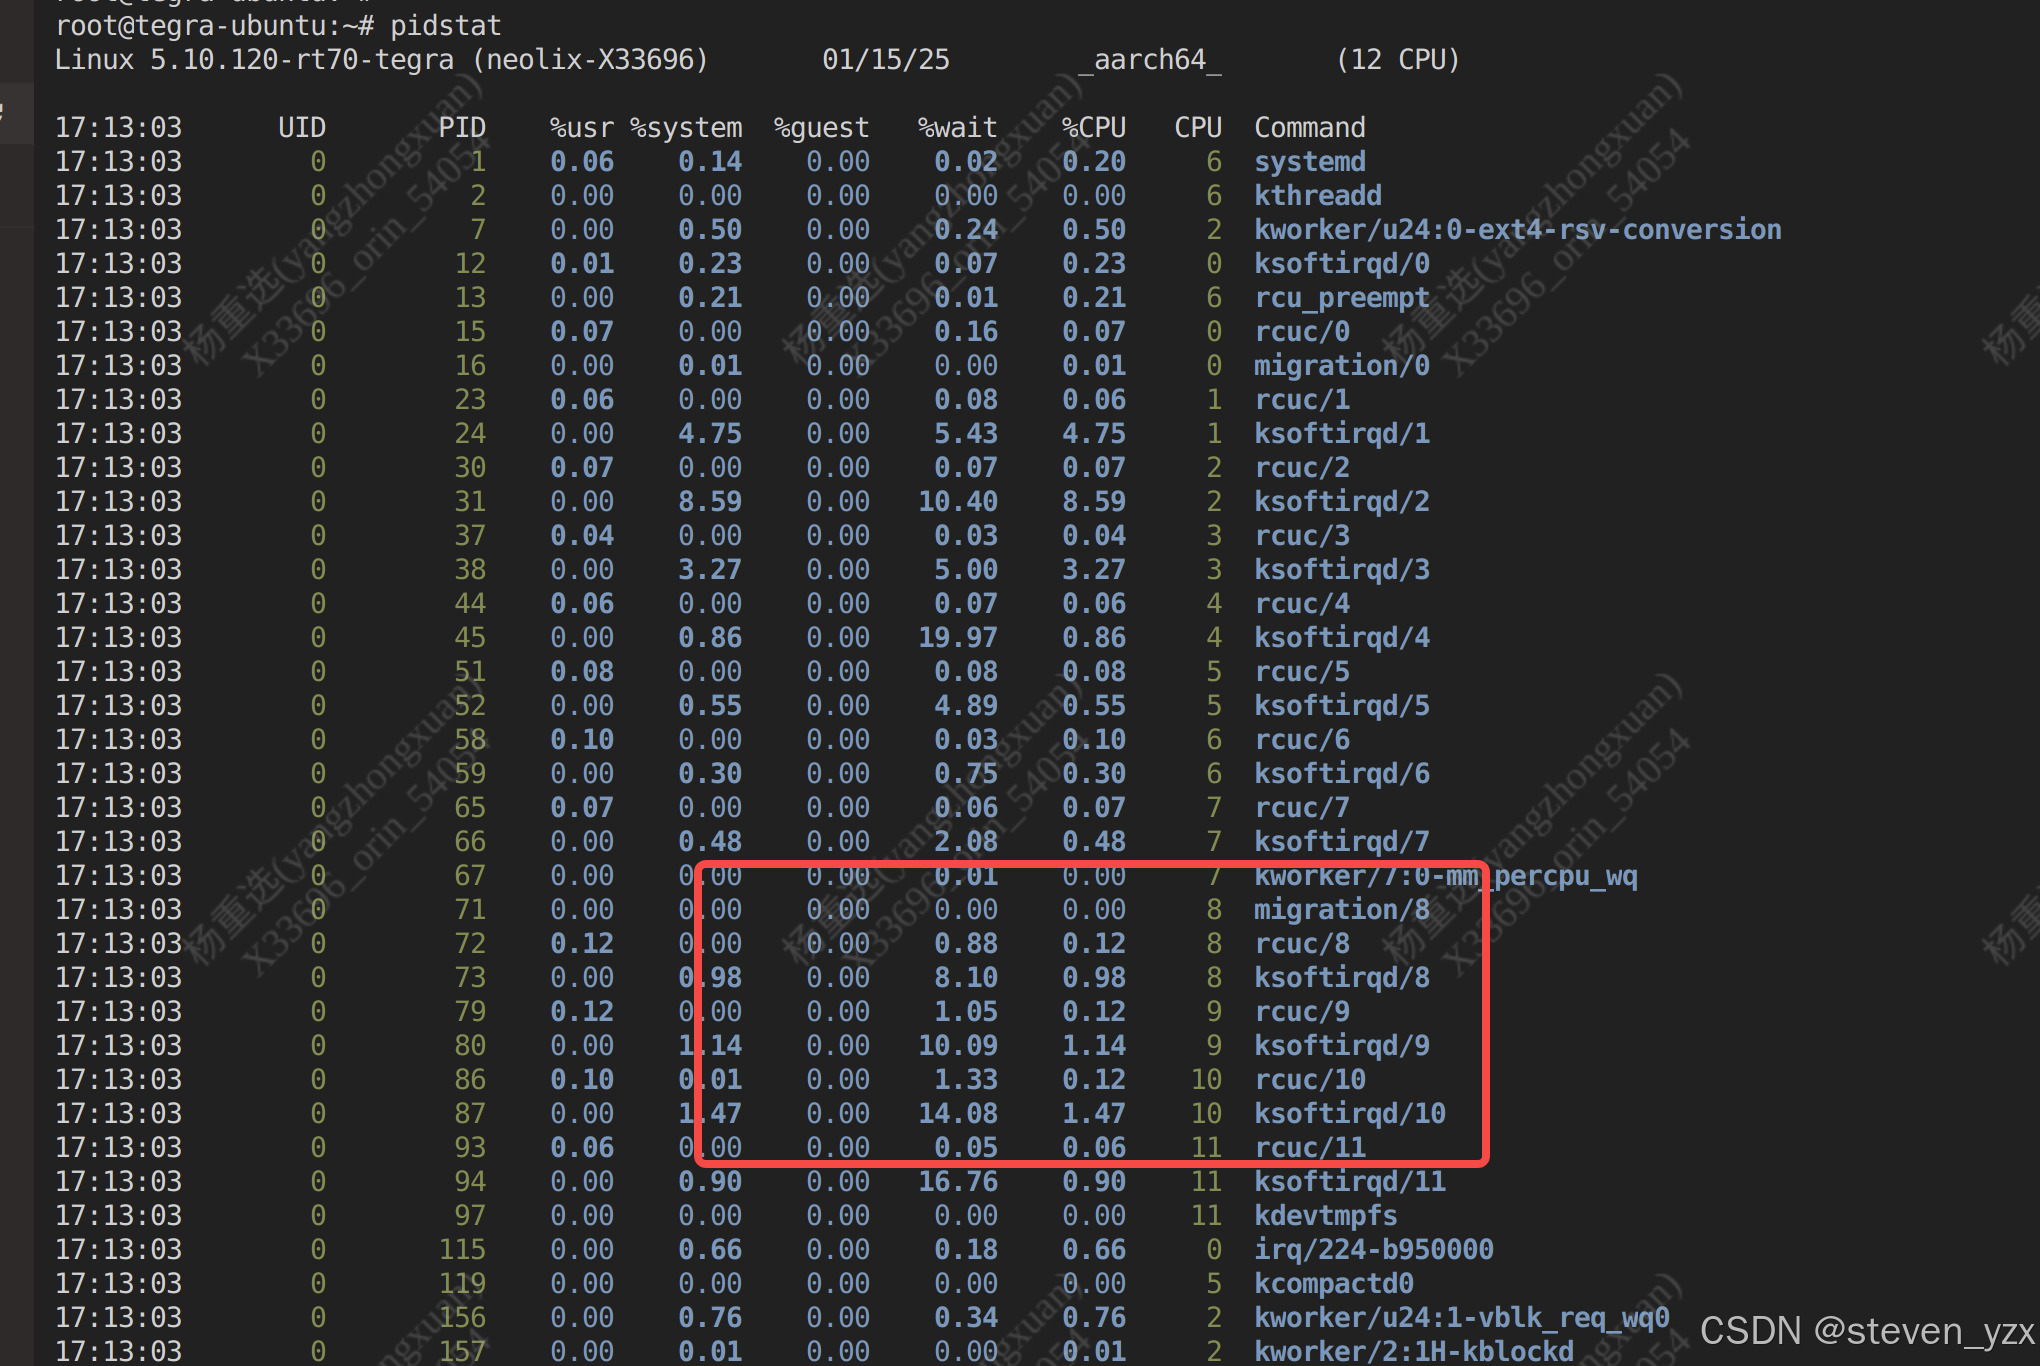
Task: Select ksoftirqd/2 process name
Action: pos(1341,502)
